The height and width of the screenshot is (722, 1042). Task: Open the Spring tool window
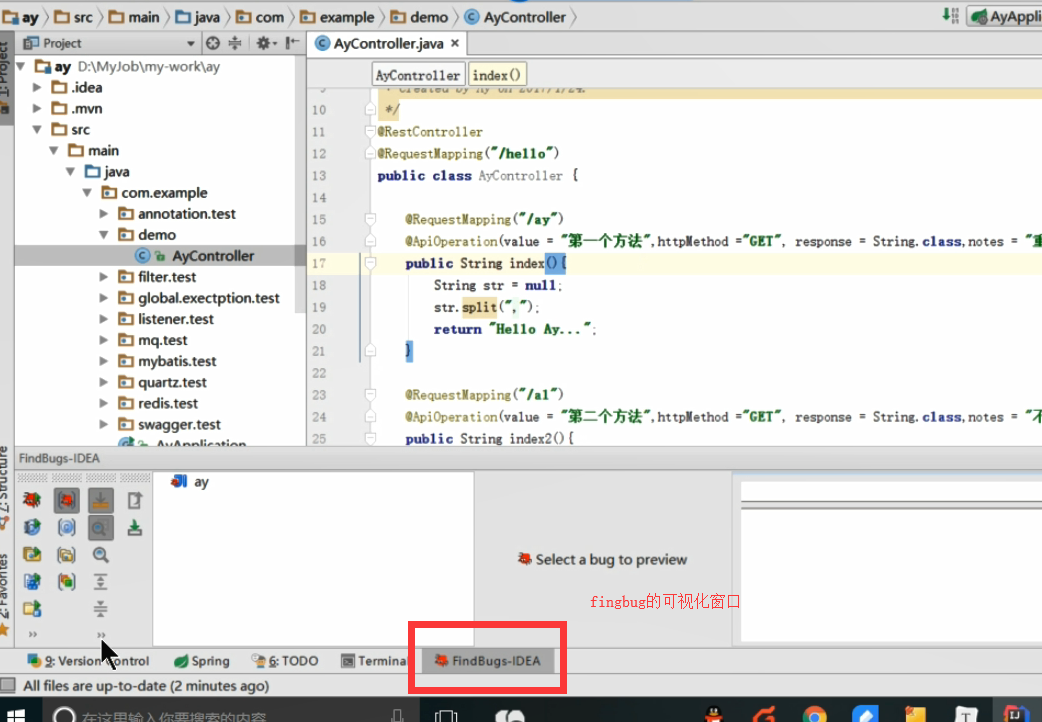pos(201,661)
